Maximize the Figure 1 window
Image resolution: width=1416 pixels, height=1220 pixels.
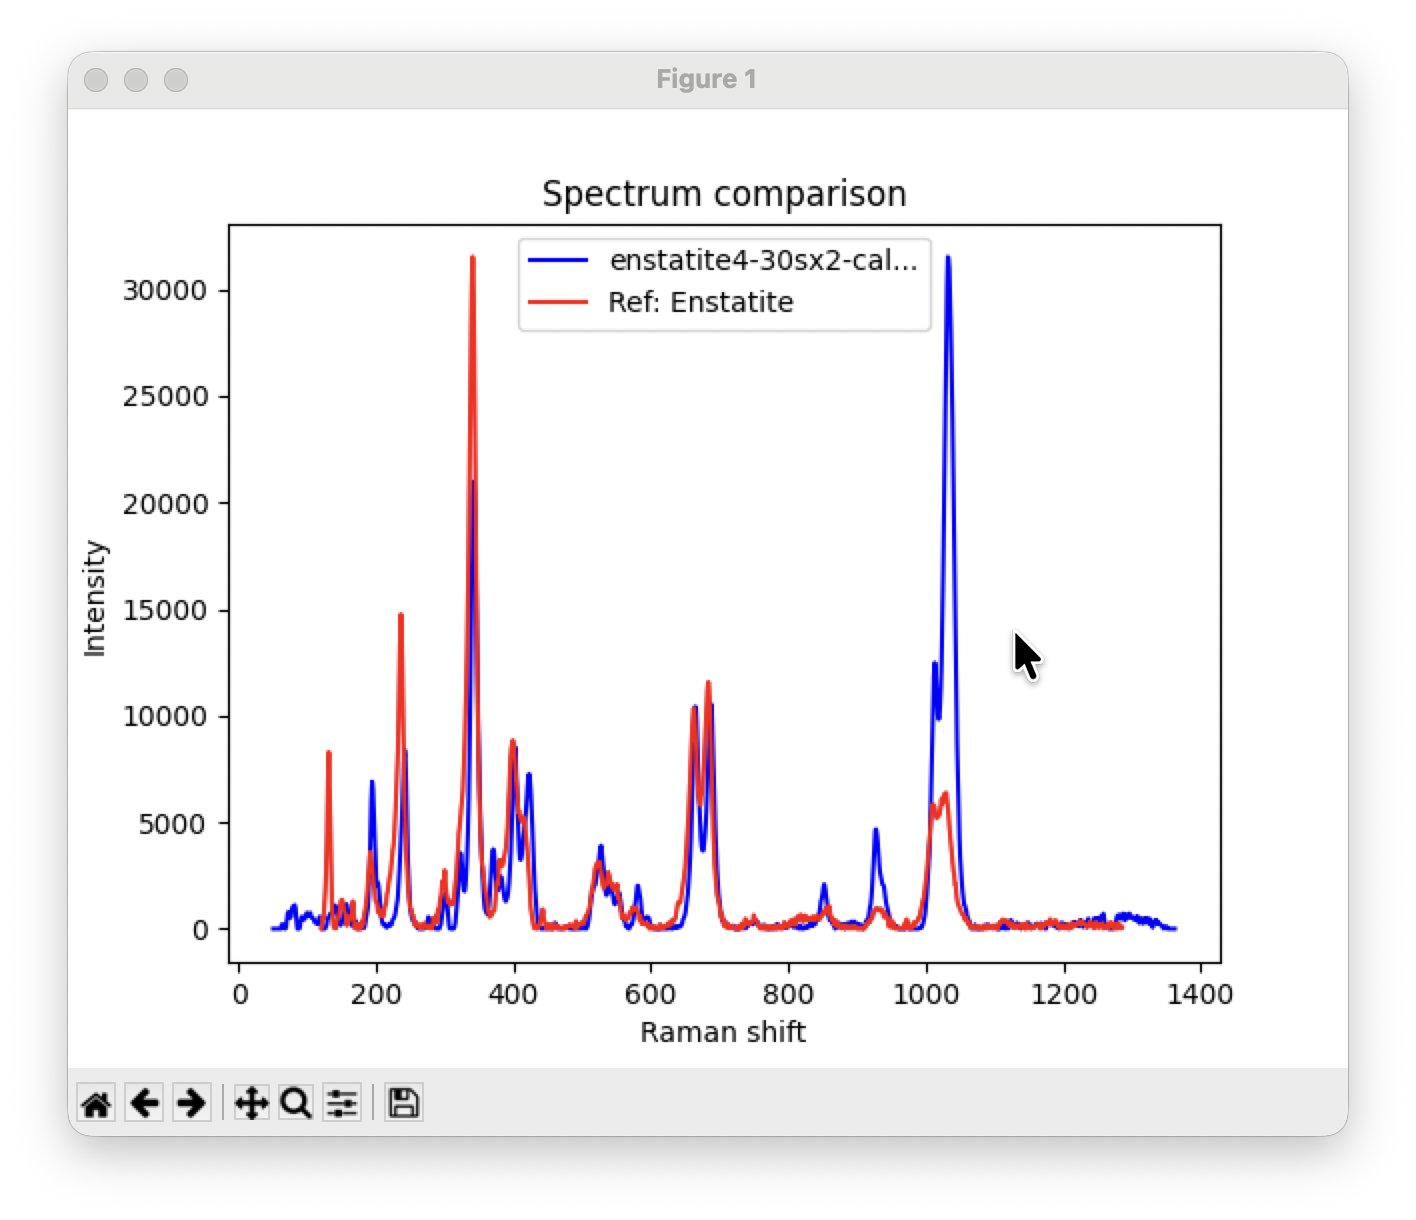coord(176,80)
